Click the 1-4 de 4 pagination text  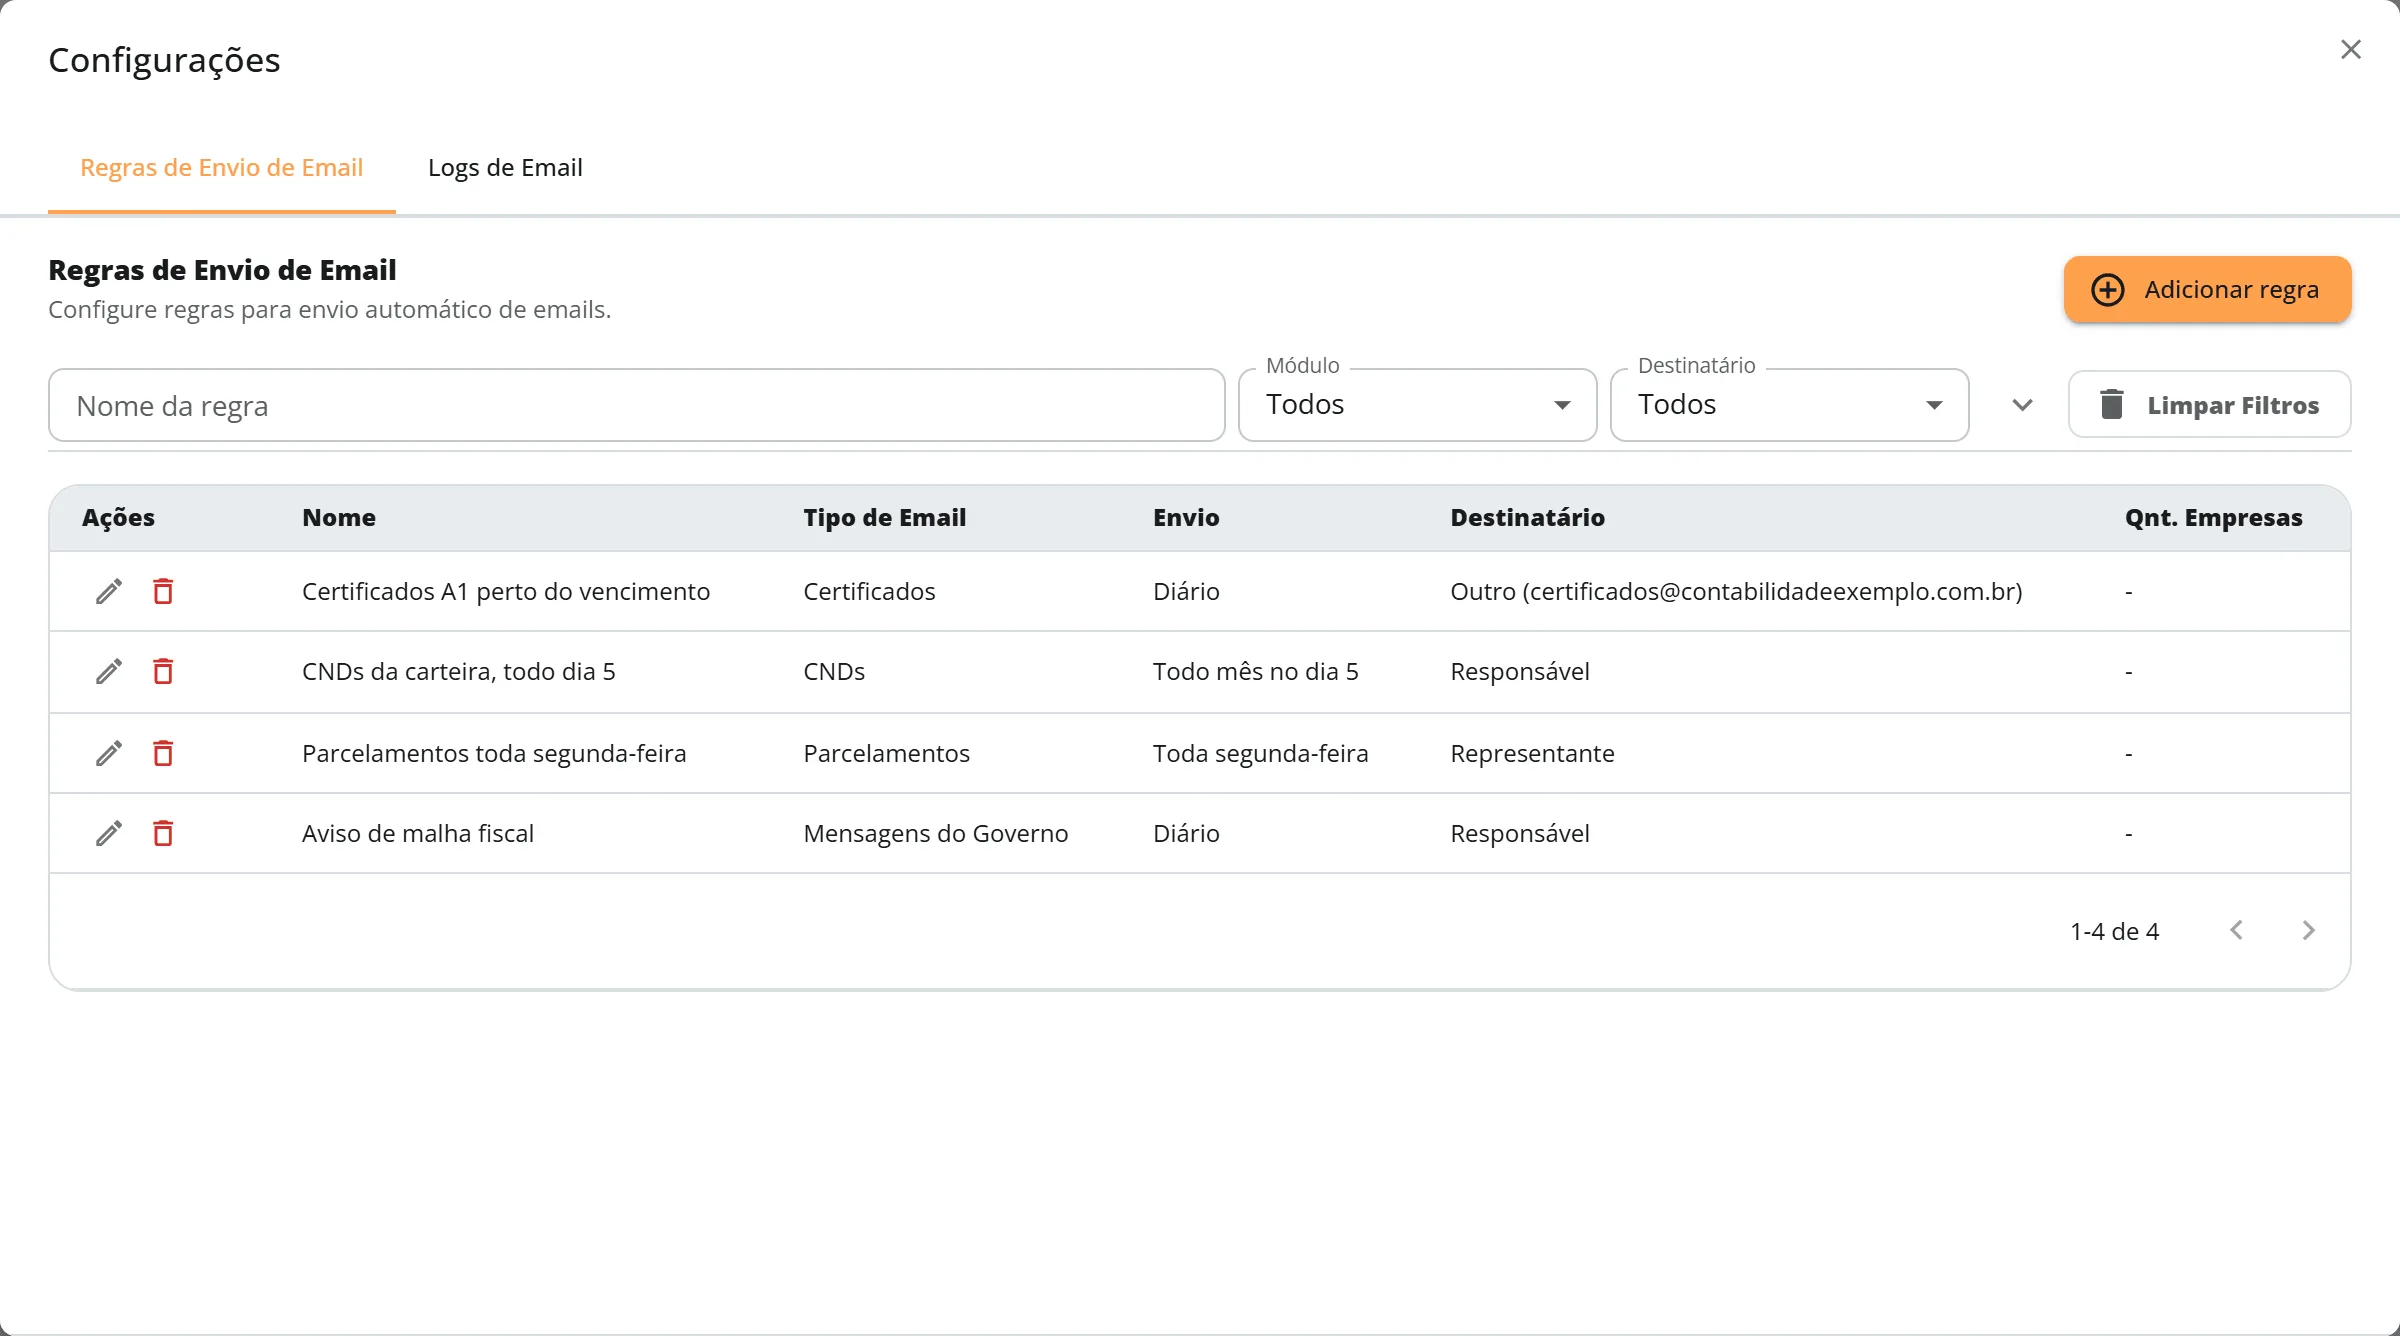tap(2114, 931)
